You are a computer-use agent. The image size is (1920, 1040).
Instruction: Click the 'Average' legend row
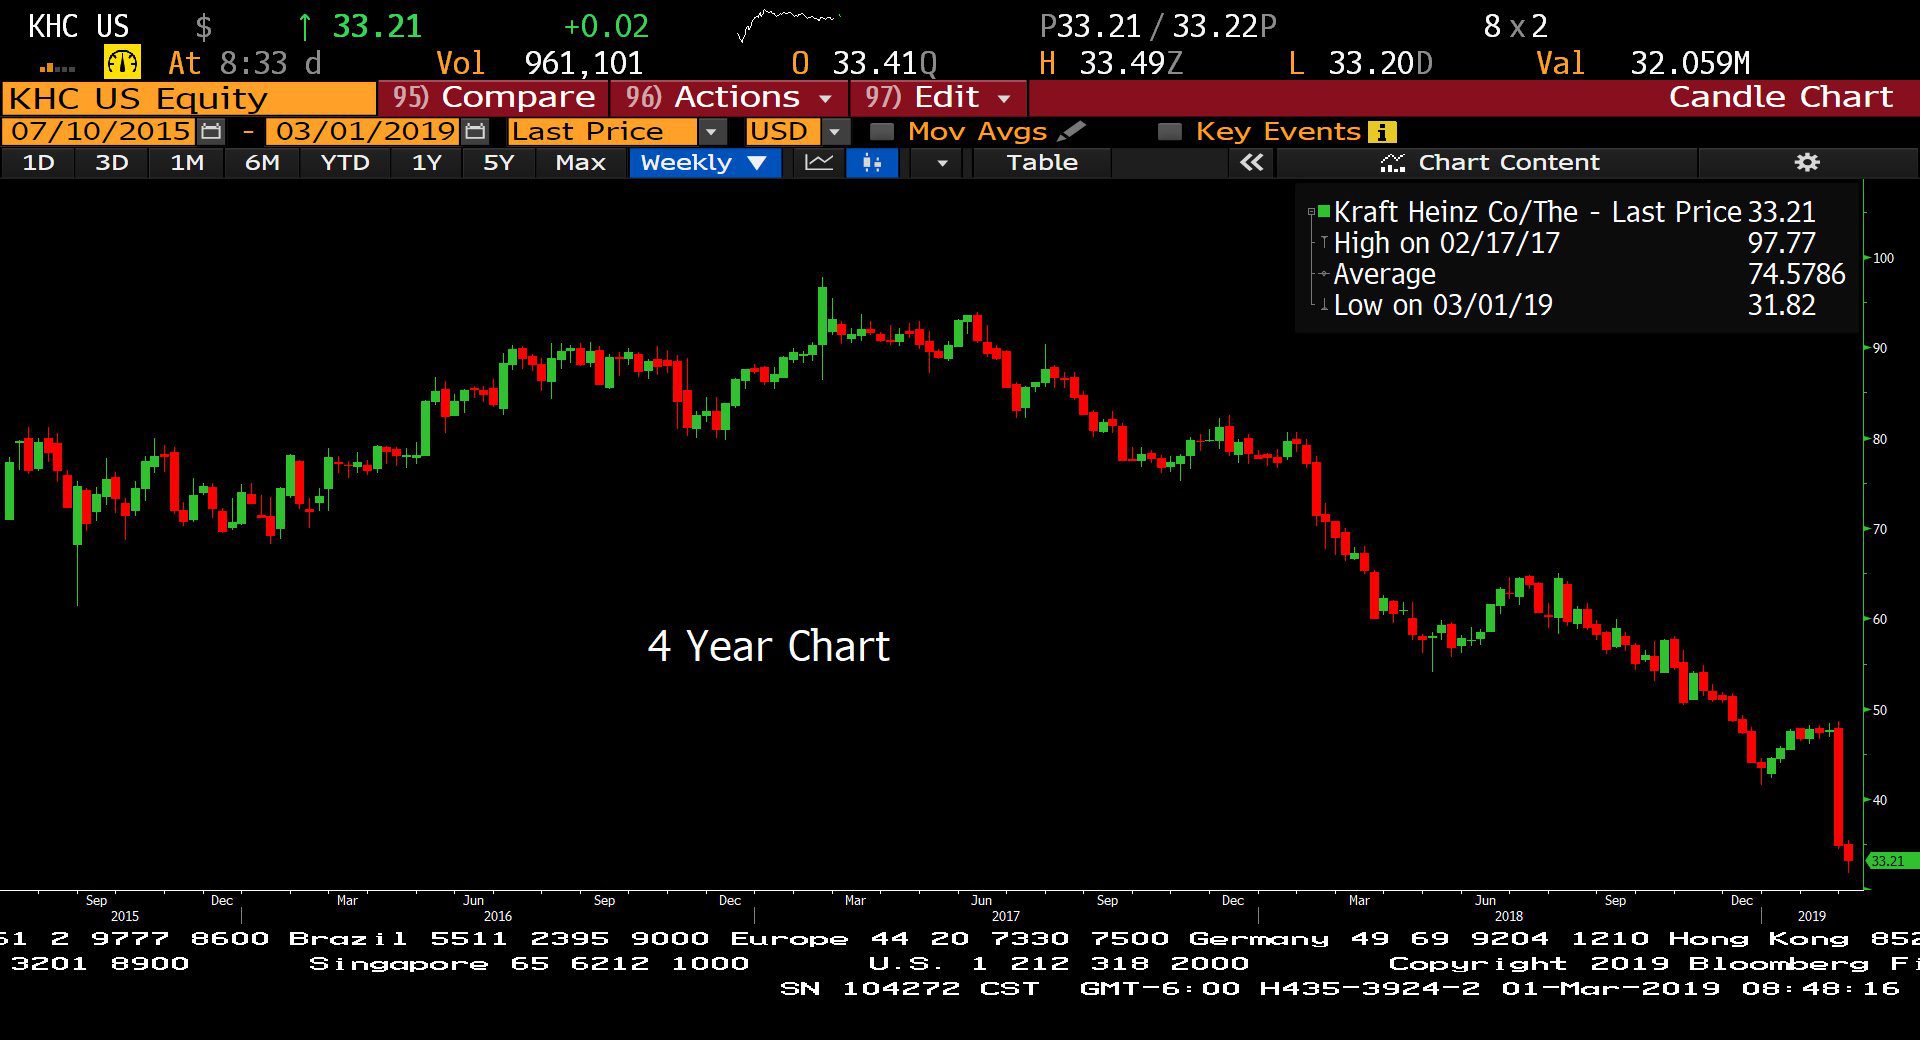point(1384,274)
